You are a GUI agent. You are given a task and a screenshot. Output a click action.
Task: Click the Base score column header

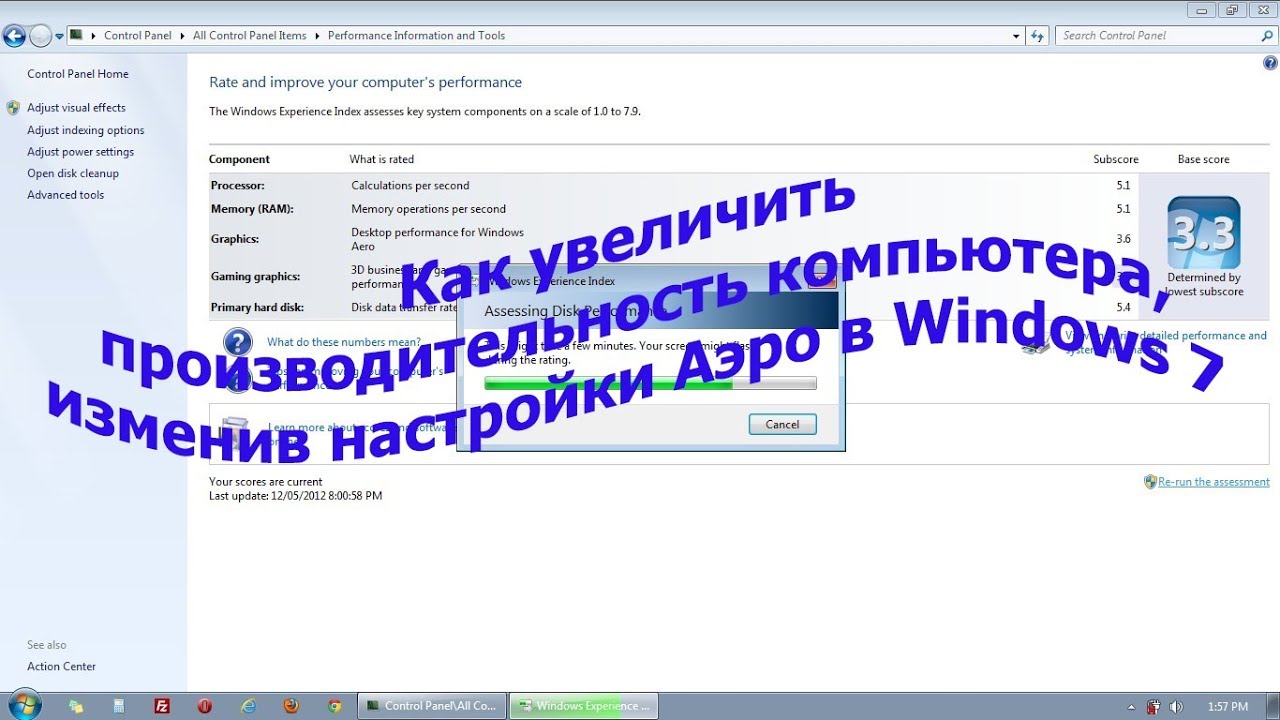(x=1203, y=159)
